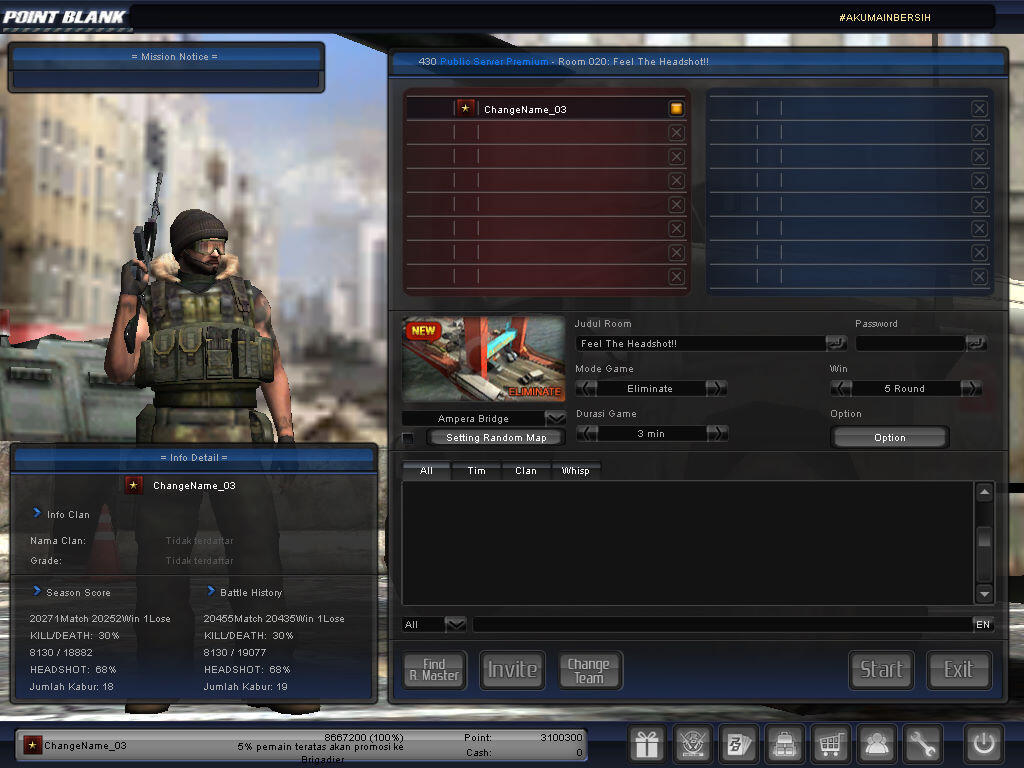Open the gift box icon
The height and width of the screenshot is (768, 1024).
click(x=647, y=744)
